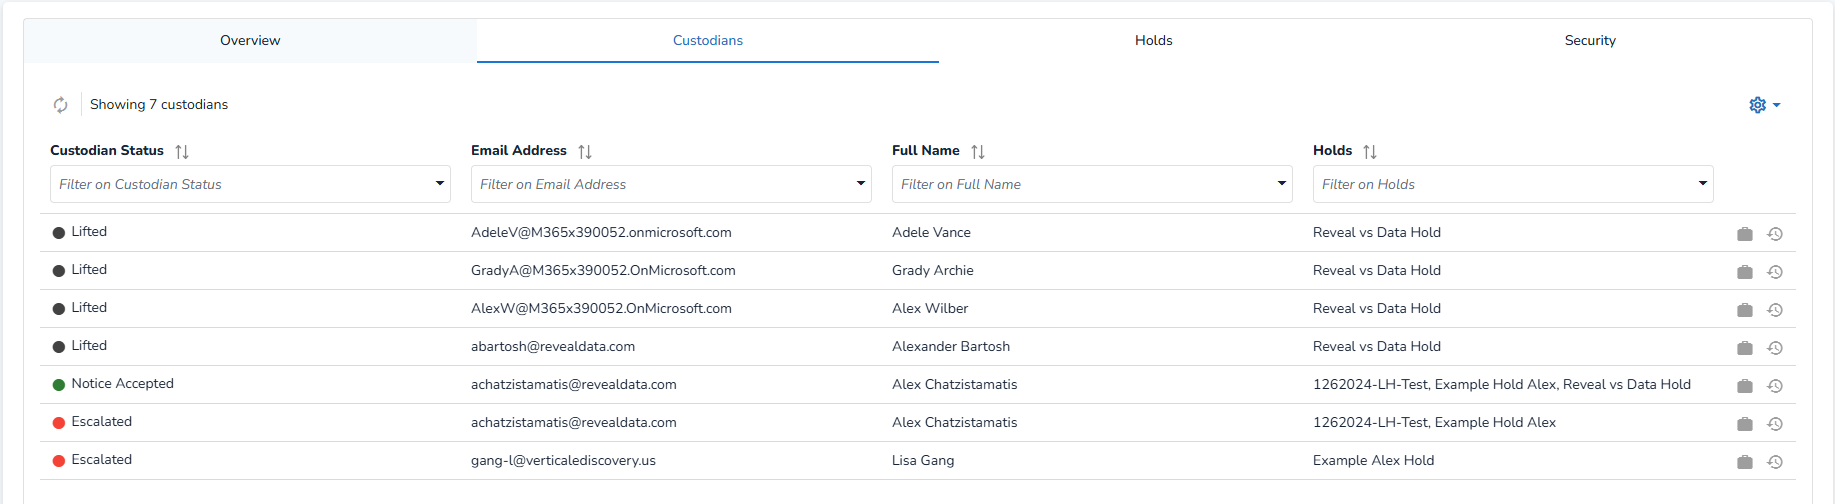Open history icon for Adele Vance

click(1775, 234)
